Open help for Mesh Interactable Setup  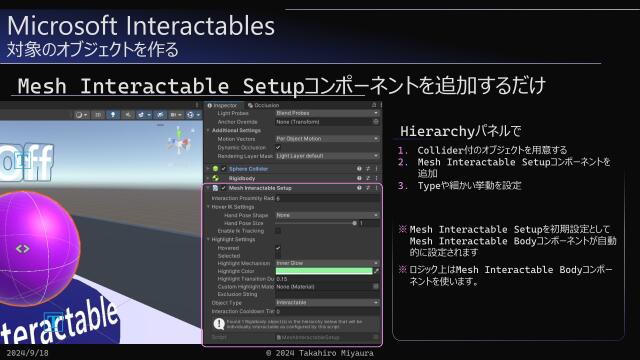tap(359, 188)
